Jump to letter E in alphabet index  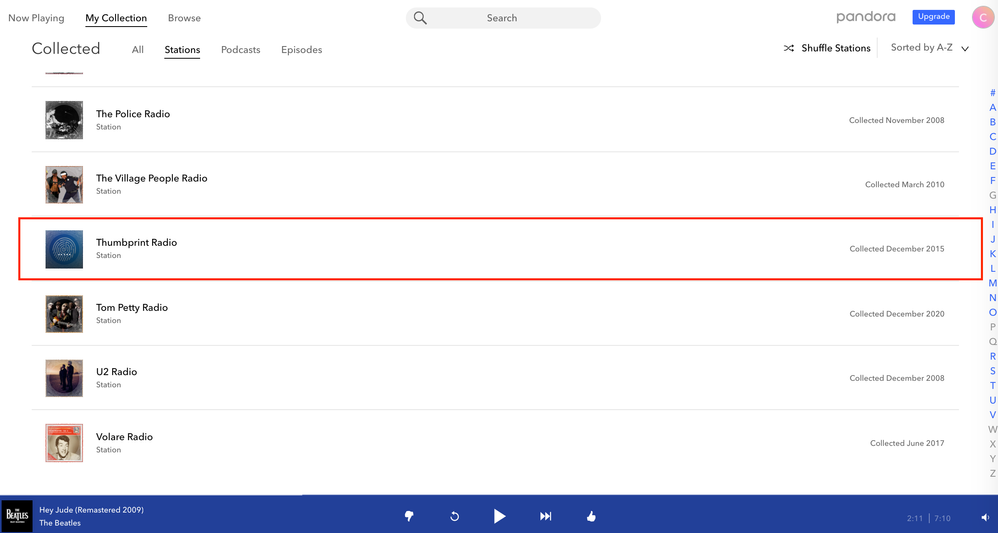coord(992,166)
